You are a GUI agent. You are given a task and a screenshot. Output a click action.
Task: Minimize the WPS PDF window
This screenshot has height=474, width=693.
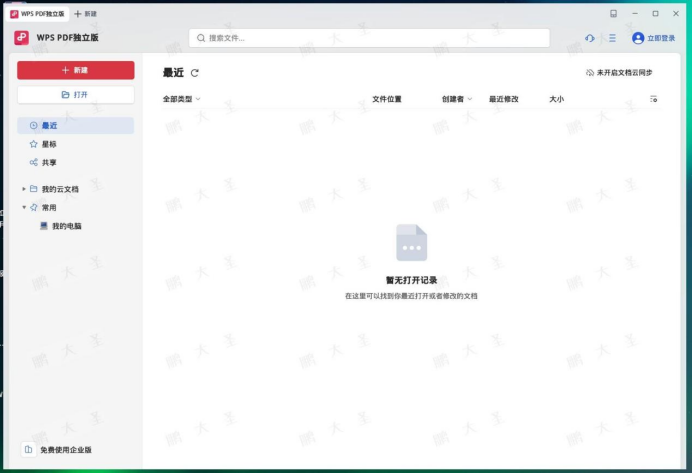click(635, 14)
